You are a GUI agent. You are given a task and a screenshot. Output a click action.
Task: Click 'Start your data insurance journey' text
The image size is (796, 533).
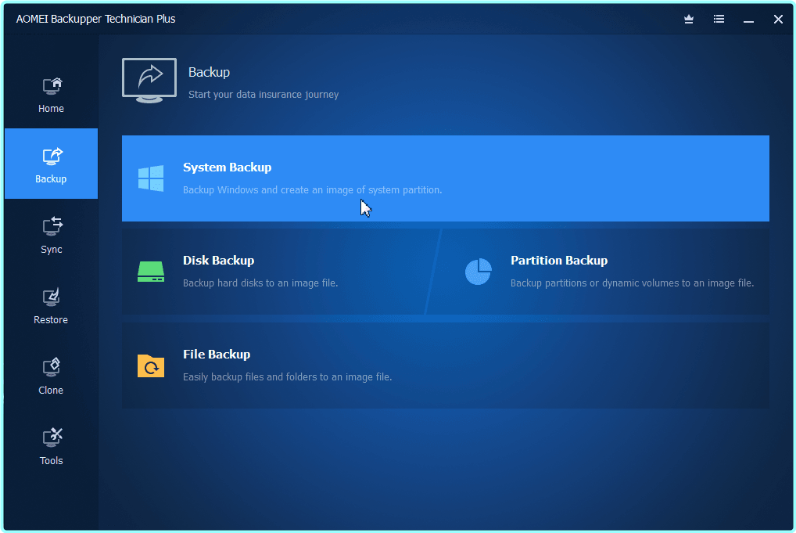click(263, 94)
